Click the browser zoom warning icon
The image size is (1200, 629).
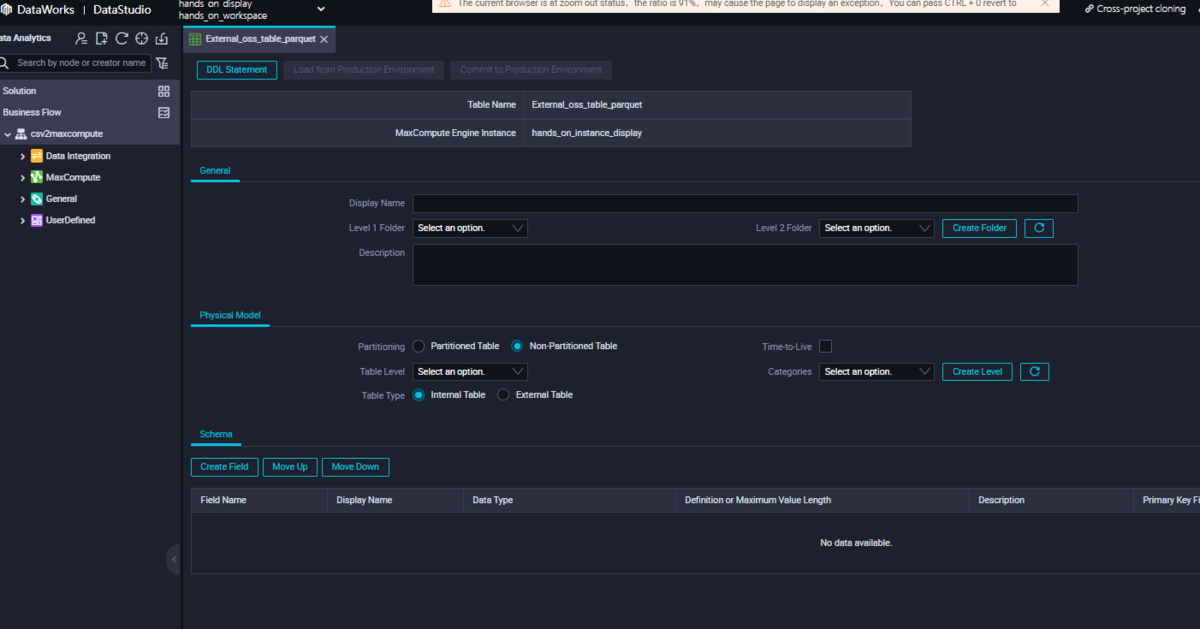point(444,3)
